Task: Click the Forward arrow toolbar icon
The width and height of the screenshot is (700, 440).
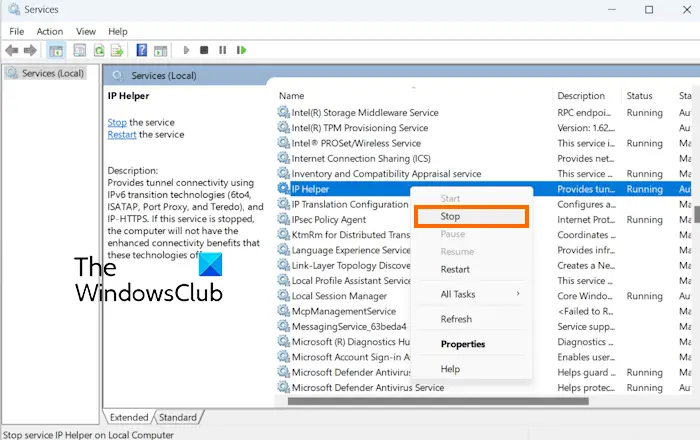Action: 30,50
